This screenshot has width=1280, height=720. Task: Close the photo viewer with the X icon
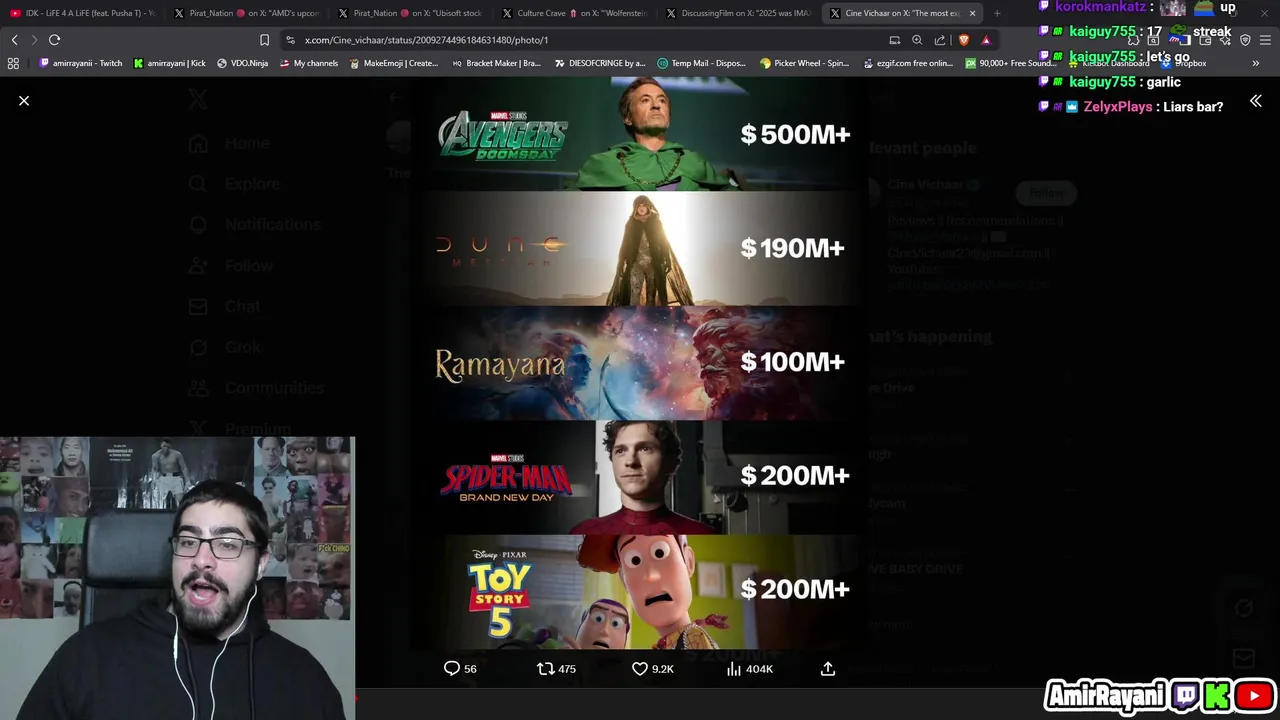(x=24, y=101)
